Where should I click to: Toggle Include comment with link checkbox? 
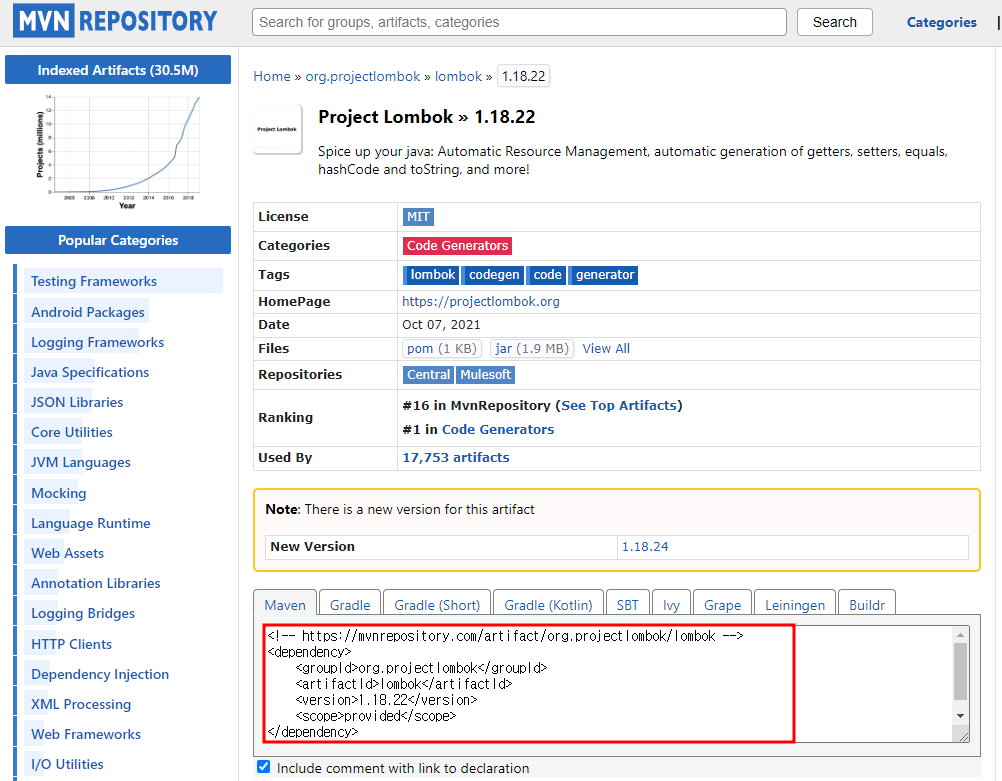[x=263, y=767]
